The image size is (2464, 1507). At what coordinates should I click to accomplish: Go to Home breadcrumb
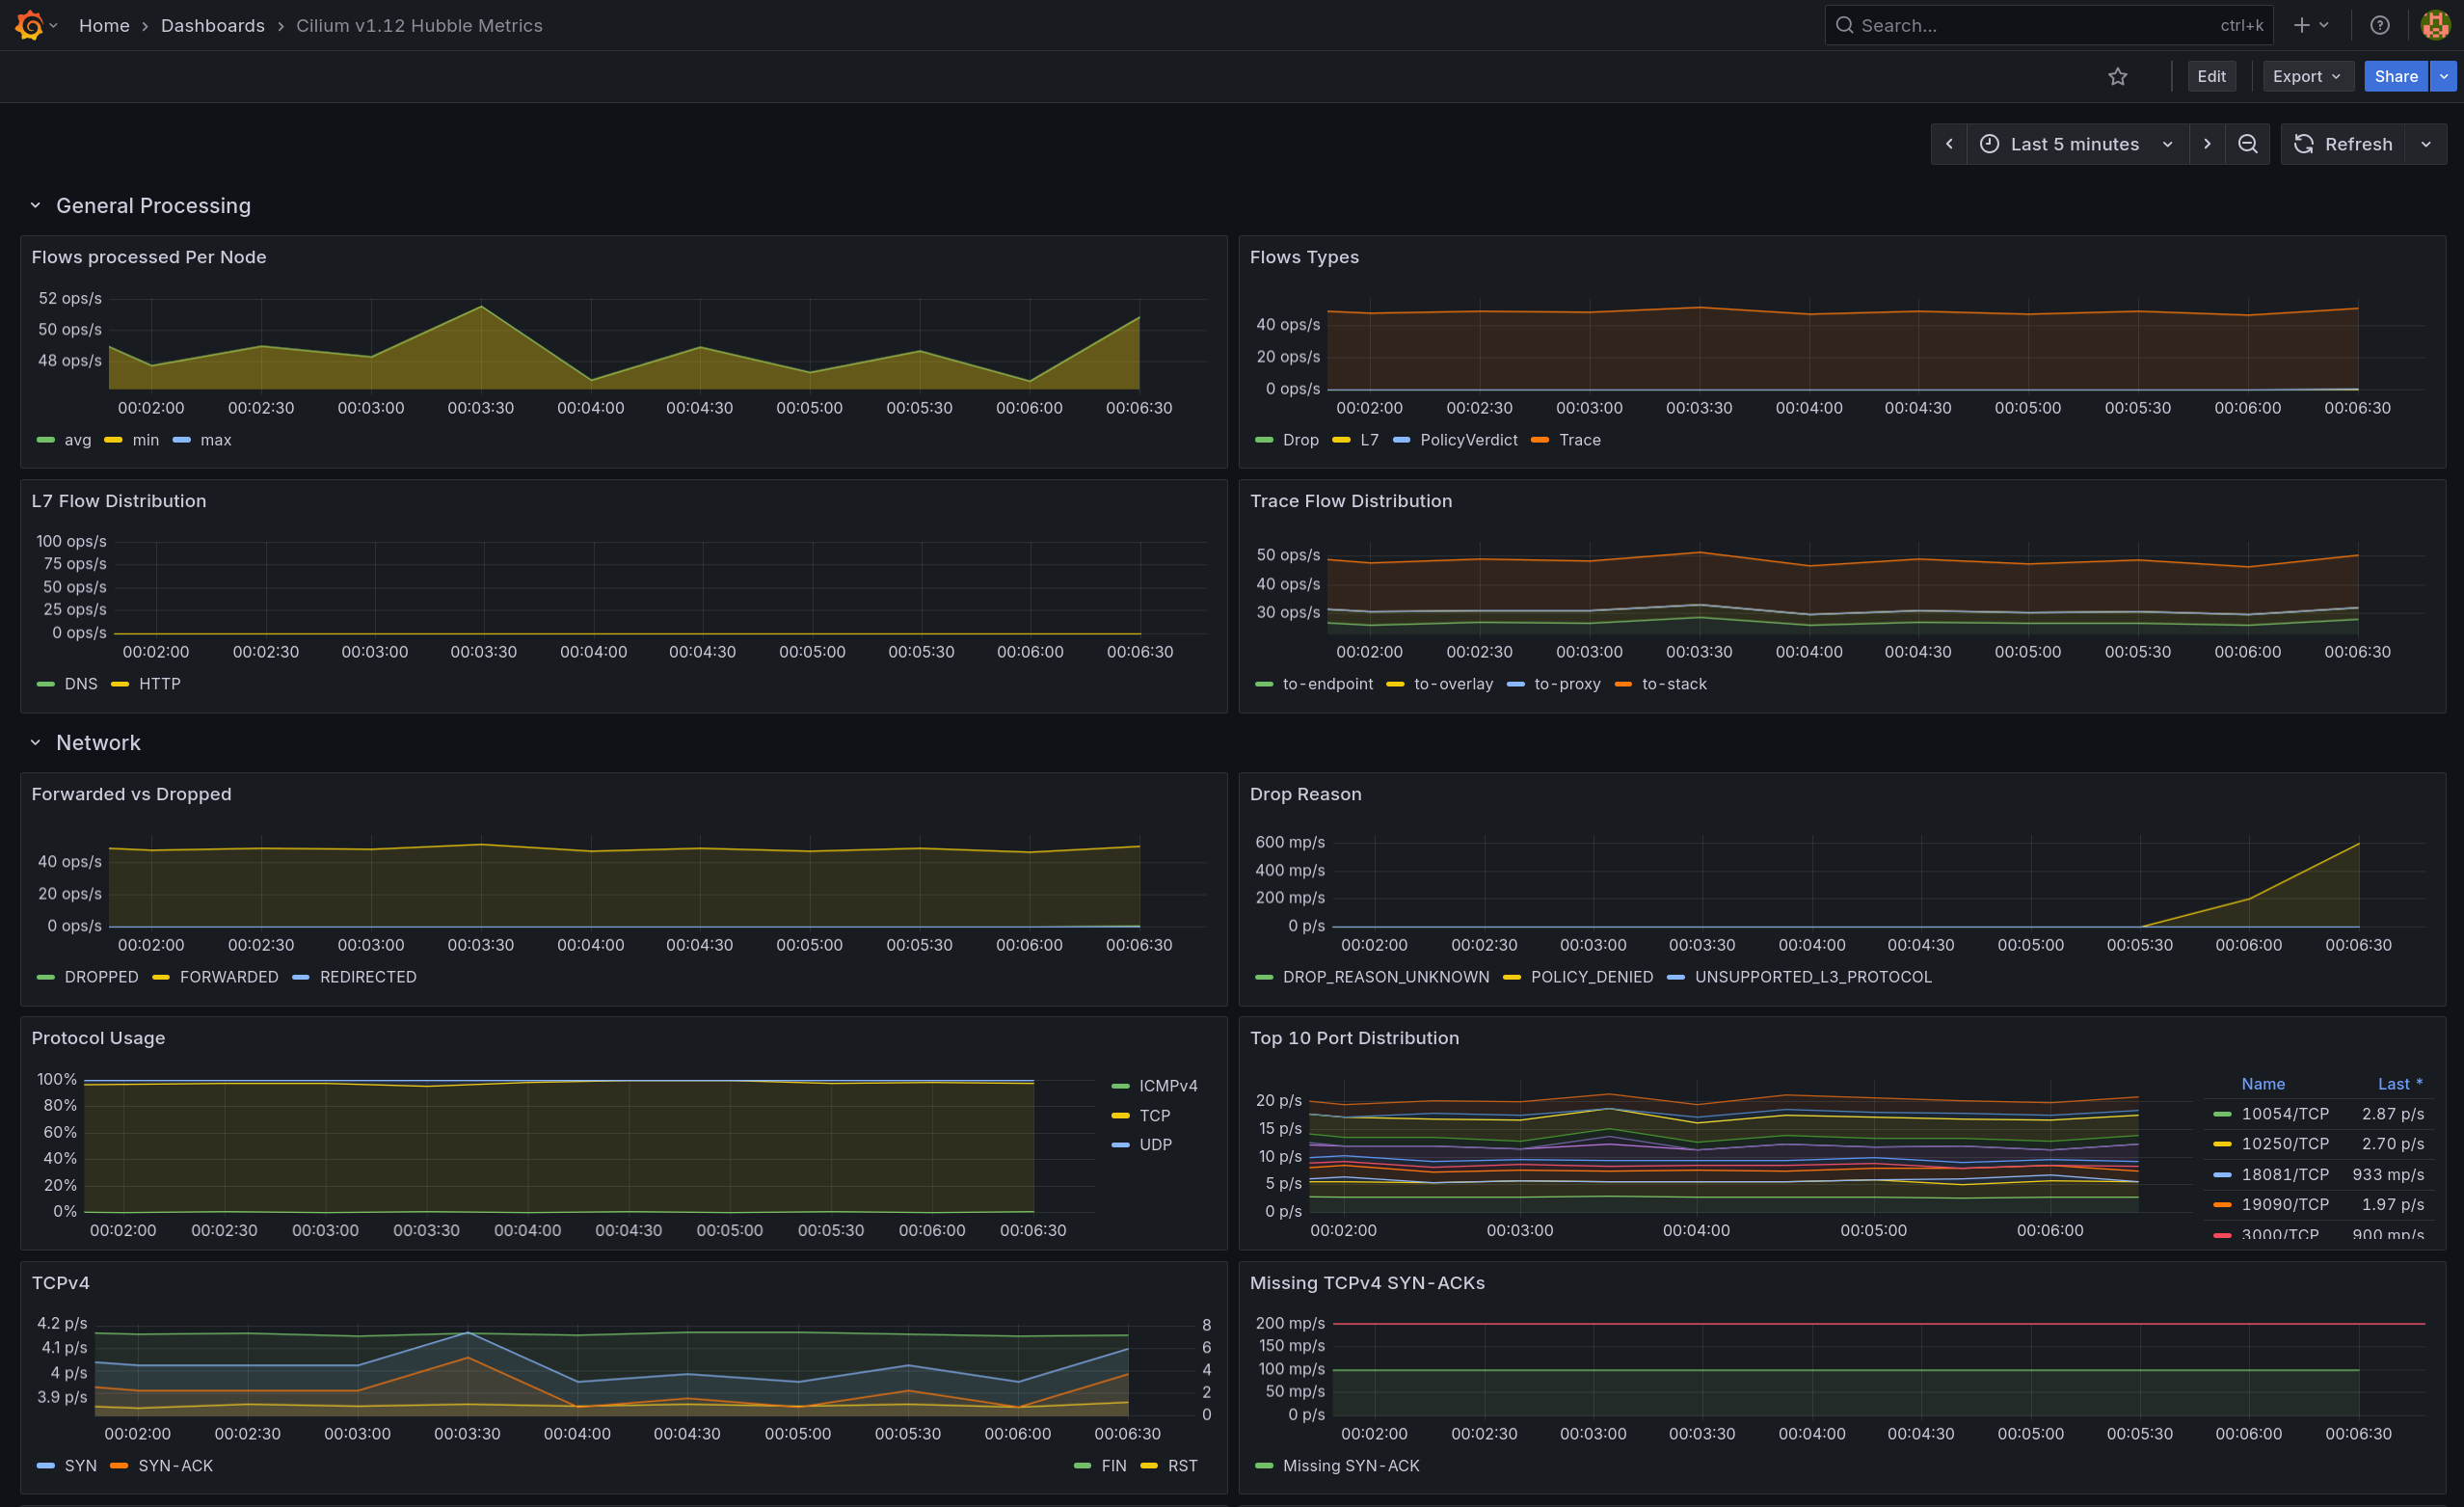pyautogui.click(x=104, y=25)
